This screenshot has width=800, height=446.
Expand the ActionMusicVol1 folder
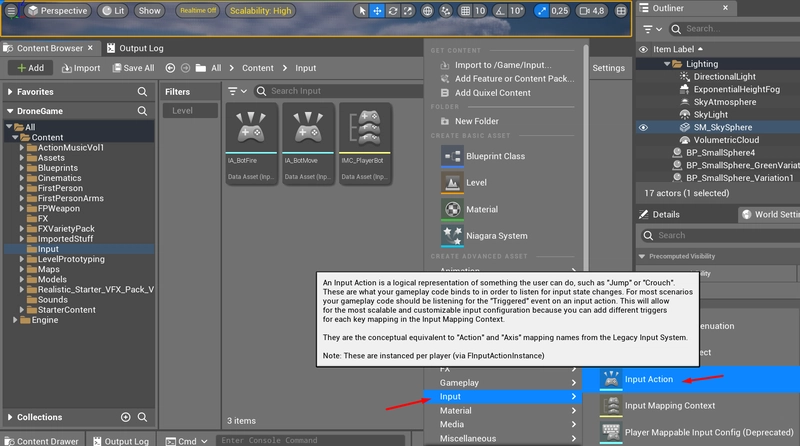point(21,147)
